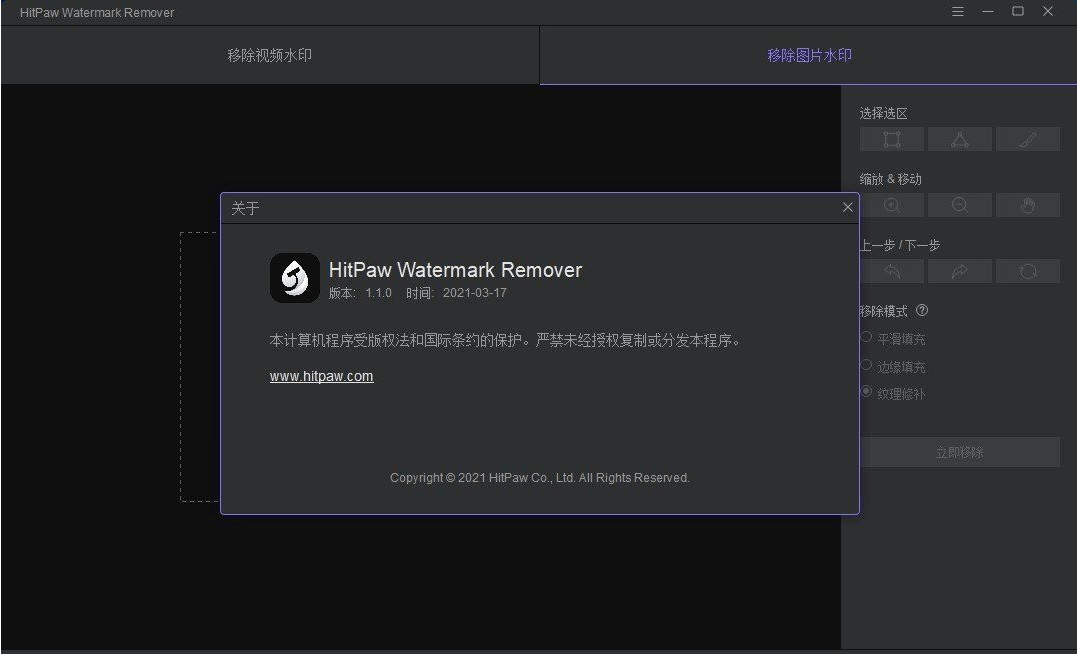Click the redo arrow icon
Viewport: 1077px width, 654px height.
[960, 271]
